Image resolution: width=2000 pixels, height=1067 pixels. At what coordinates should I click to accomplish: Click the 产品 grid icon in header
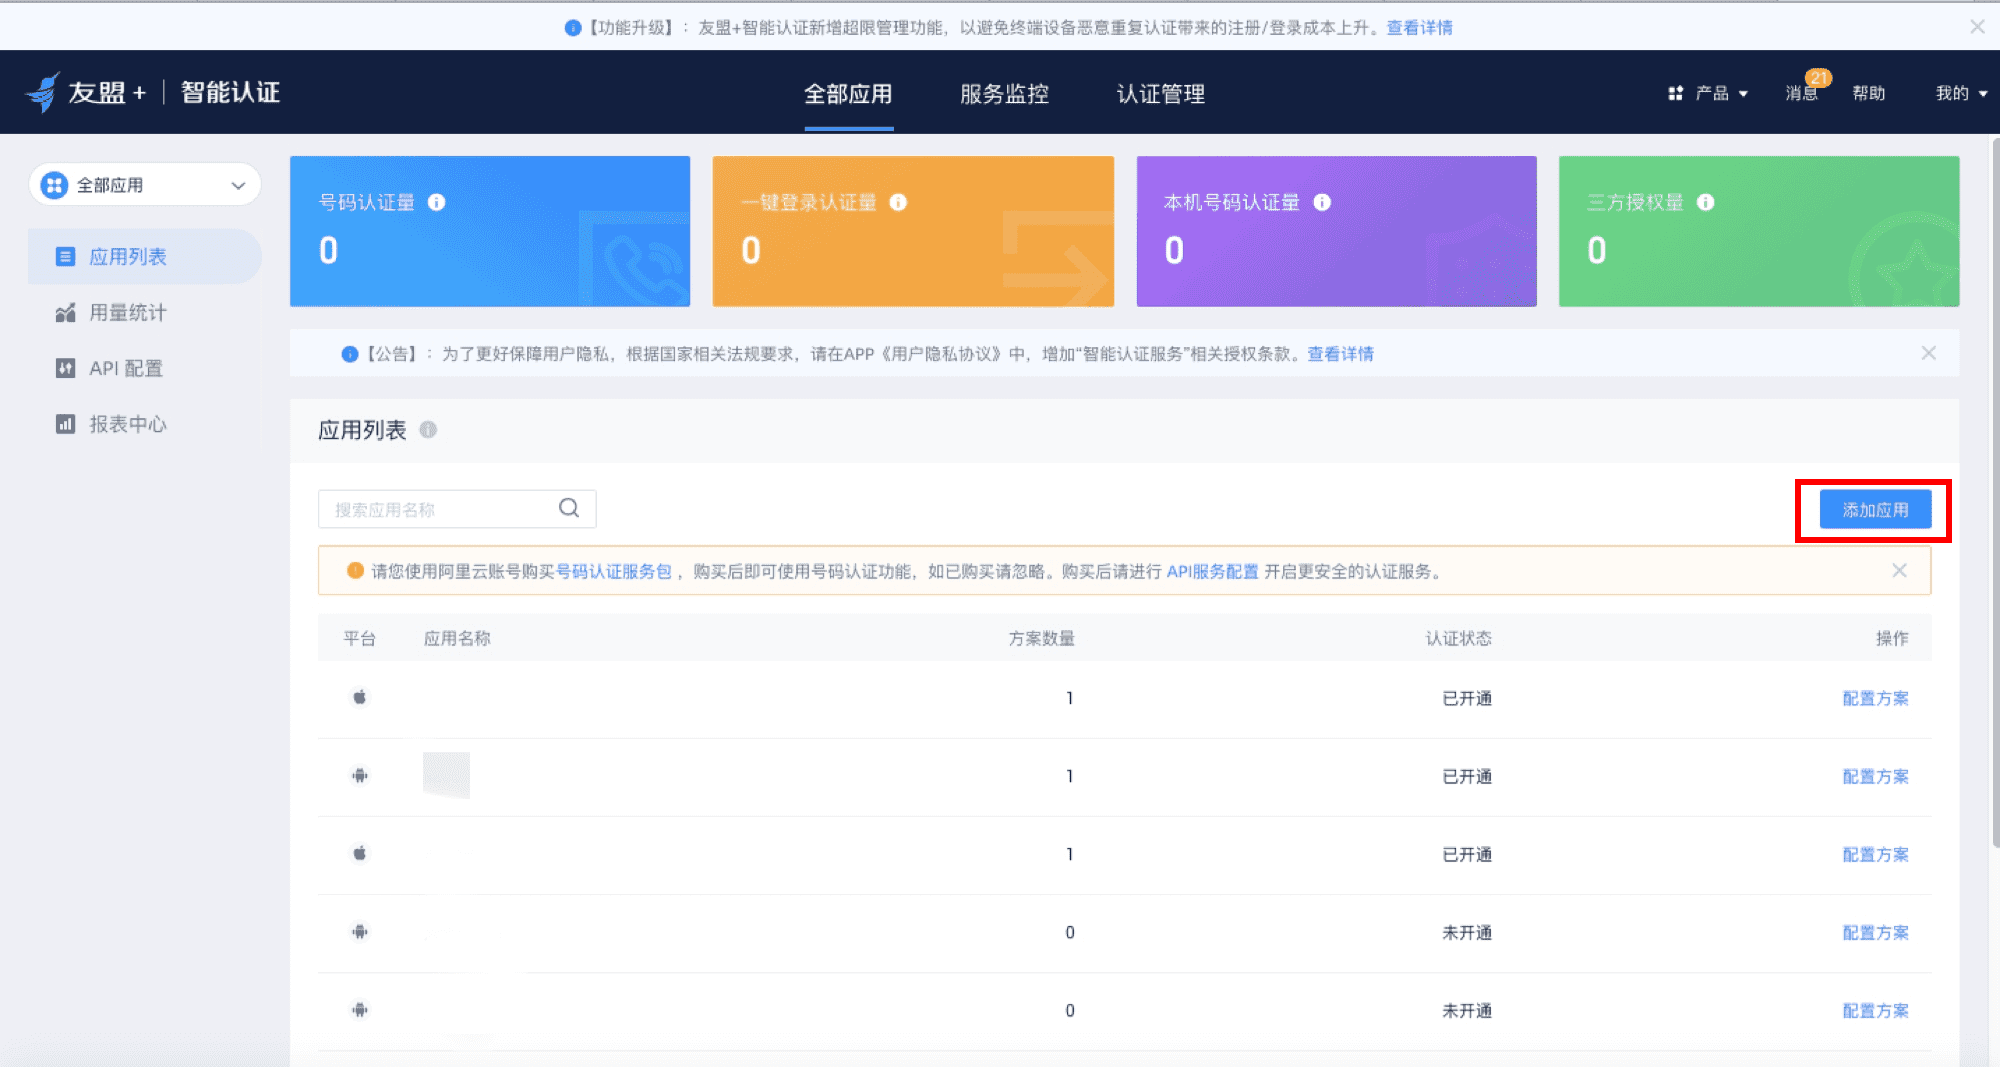coord(1676,93)
